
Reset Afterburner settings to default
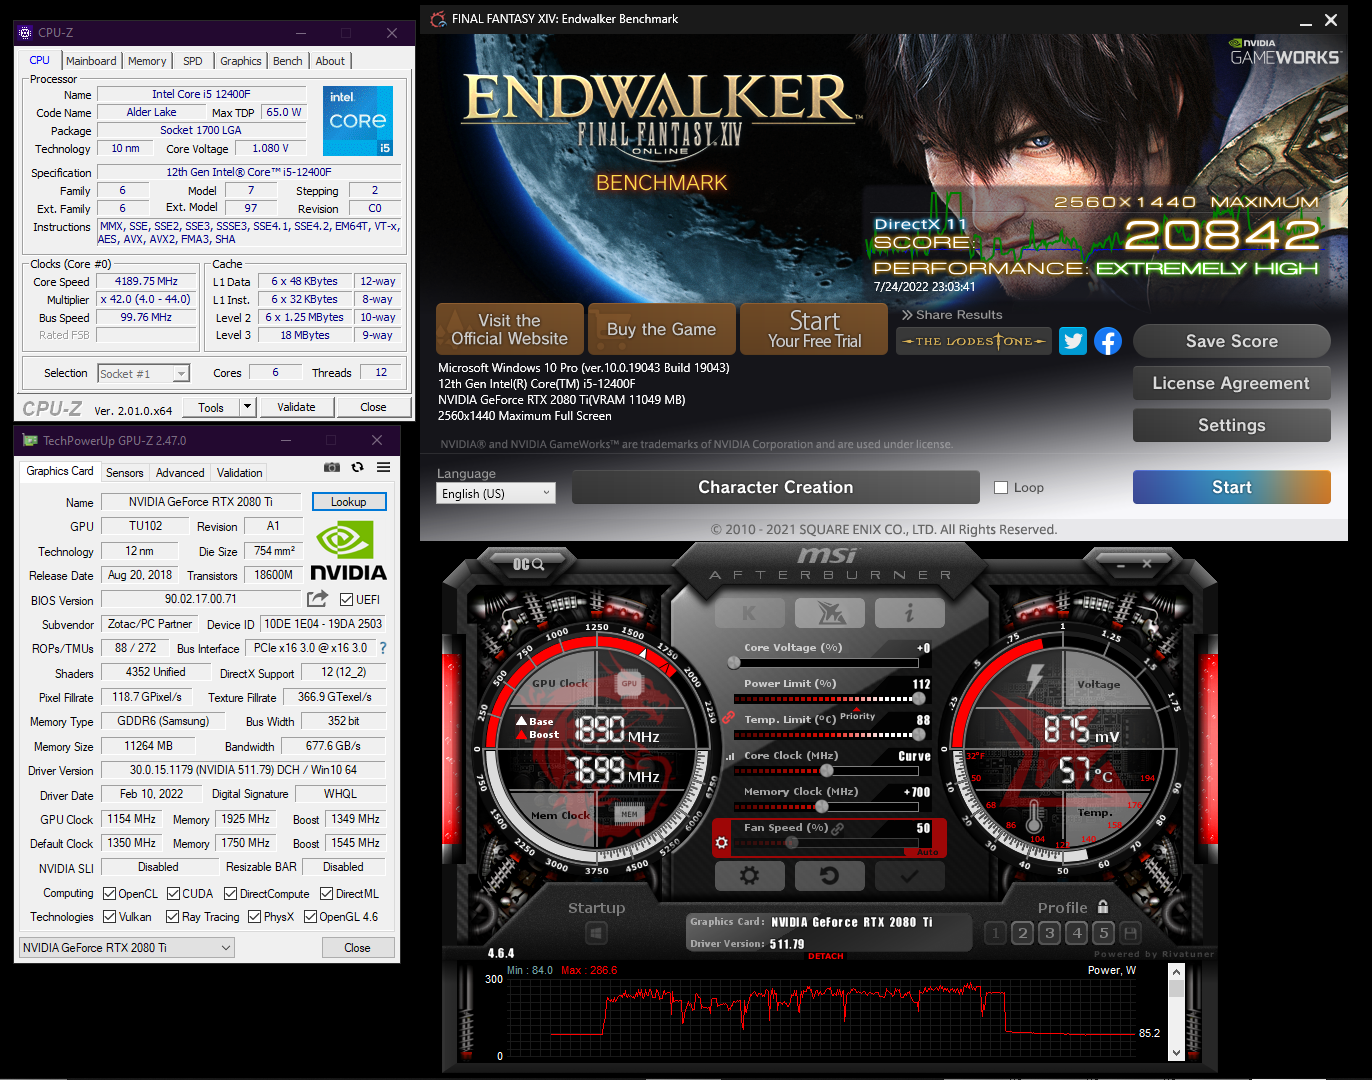click(x=830, y=875)
